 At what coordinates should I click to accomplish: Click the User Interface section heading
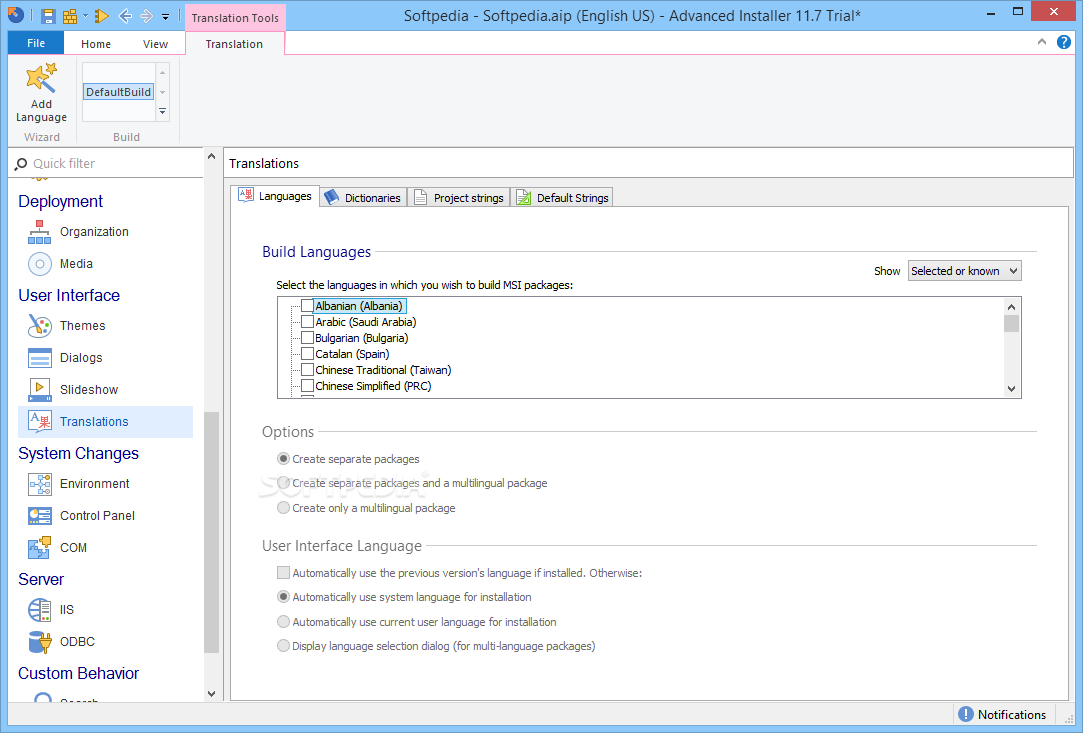[69, 295]
